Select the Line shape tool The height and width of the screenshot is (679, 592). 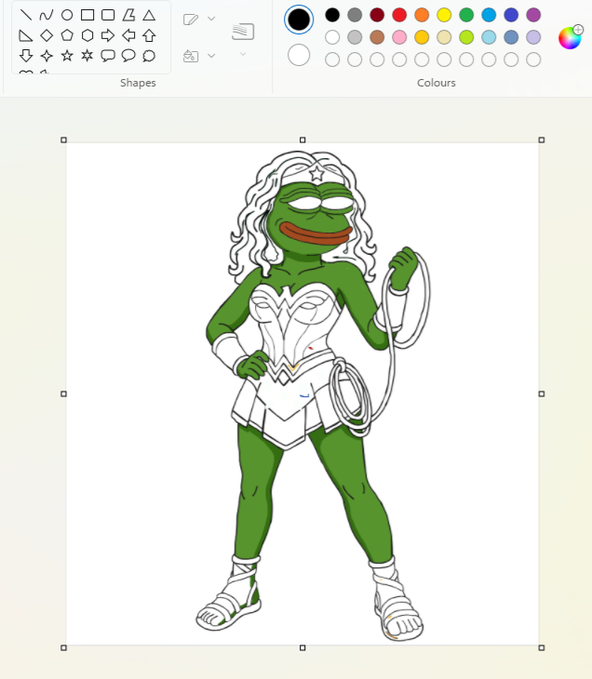coord(26,15)
